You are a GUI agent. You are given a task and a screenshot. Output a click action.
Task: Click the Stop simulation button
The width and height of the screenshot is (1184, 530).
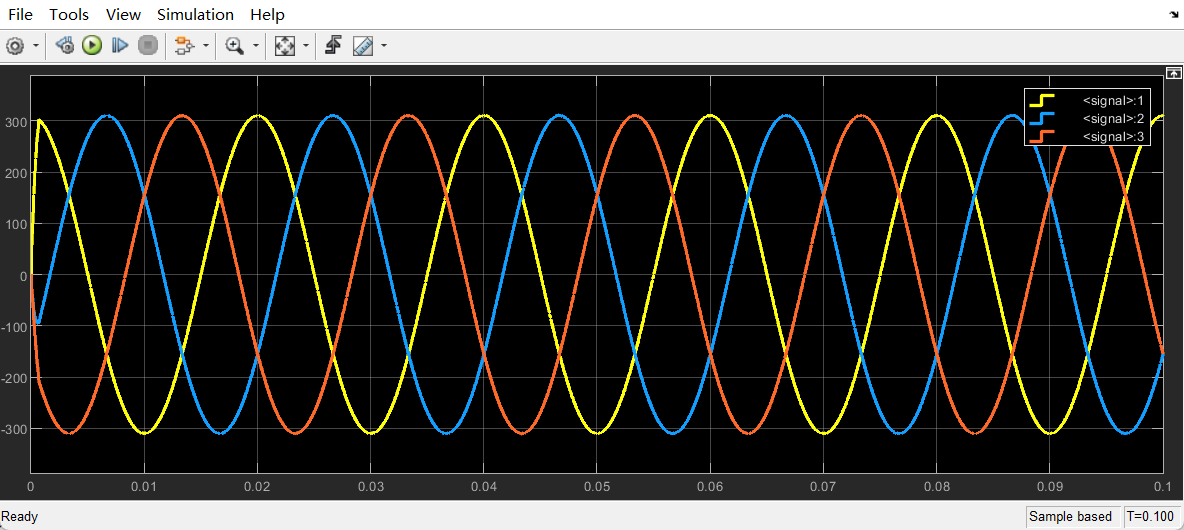[x=148, y=45]
